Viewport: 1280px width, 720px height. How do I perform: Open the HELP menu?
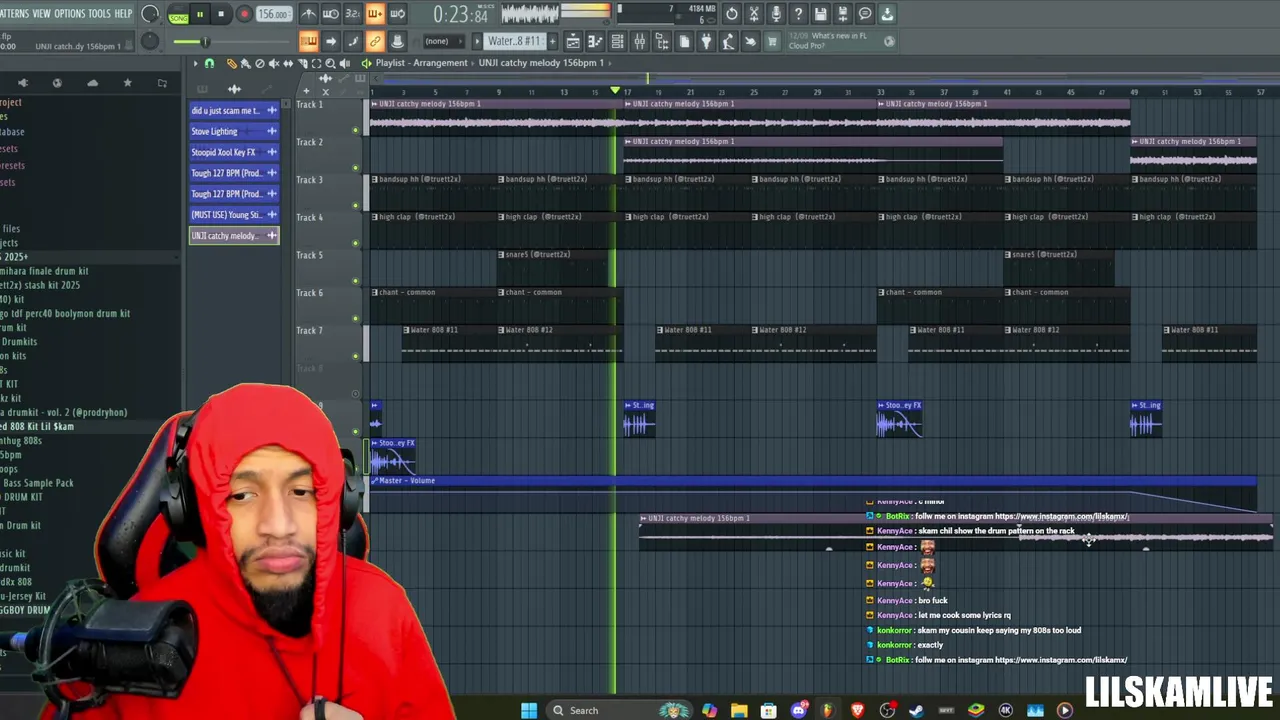[123, 13]
